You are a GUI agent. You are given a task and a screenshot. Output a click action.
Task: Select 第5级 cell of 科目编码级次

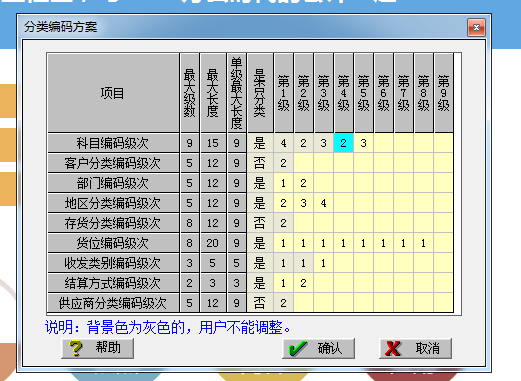tap(363, 143)
